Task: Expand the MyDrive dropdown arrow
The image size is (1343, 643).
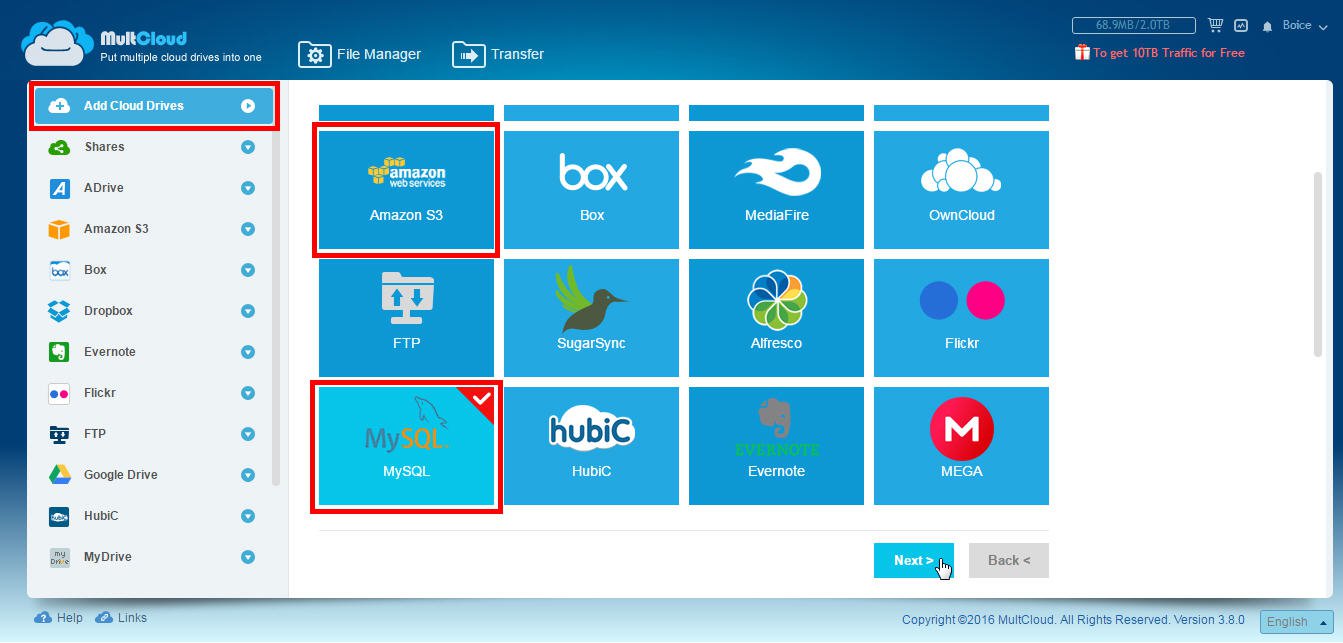Action: 248,557
